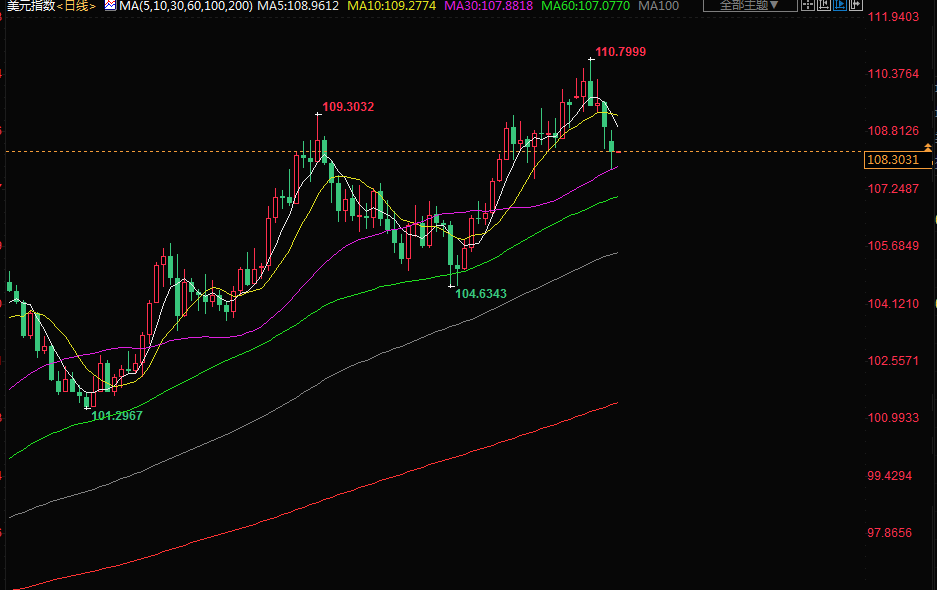Click the MA(5,10,30,60,100,200) parameters label
The height and width of the screenshot is (590, 937).
[186, 6]
